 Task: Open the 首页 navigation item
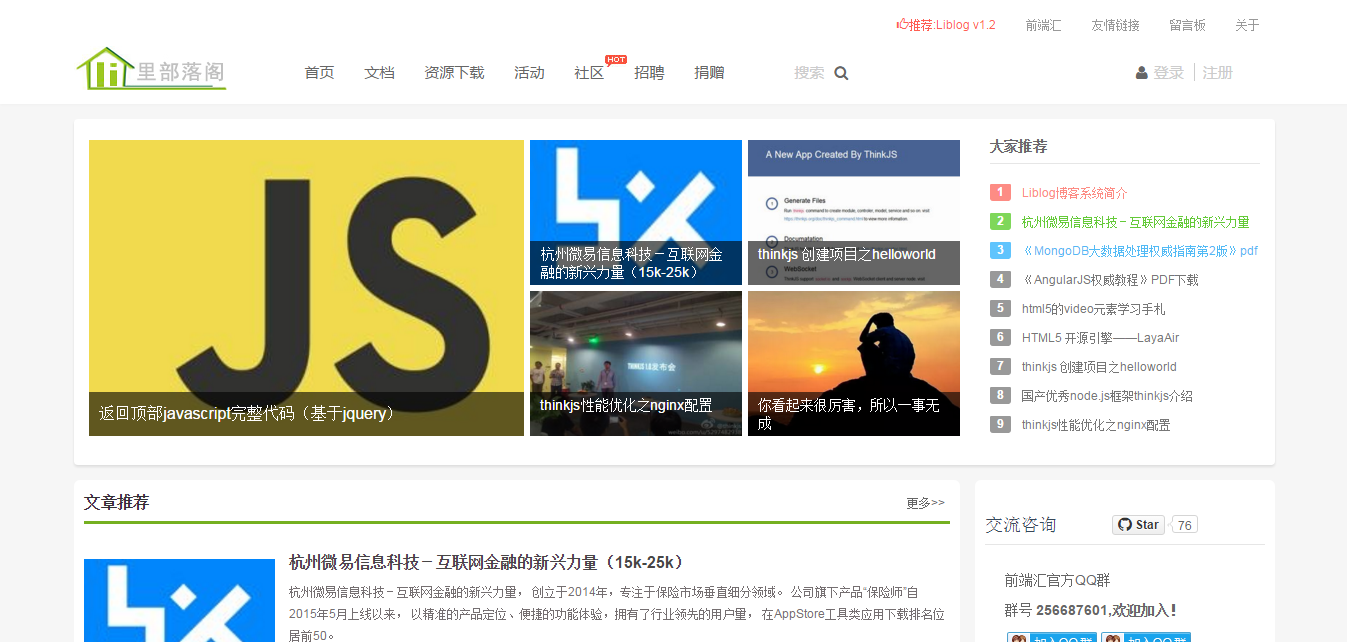pyautogui.click(x=319, y=73)
